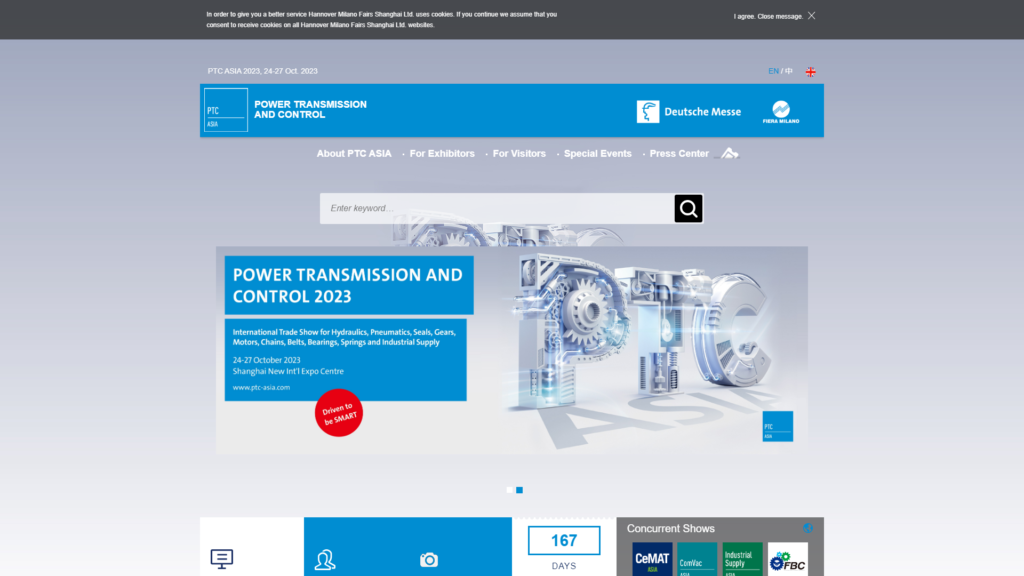
Task: Select the camera photo gallery icon
Action: pos(428,560)
